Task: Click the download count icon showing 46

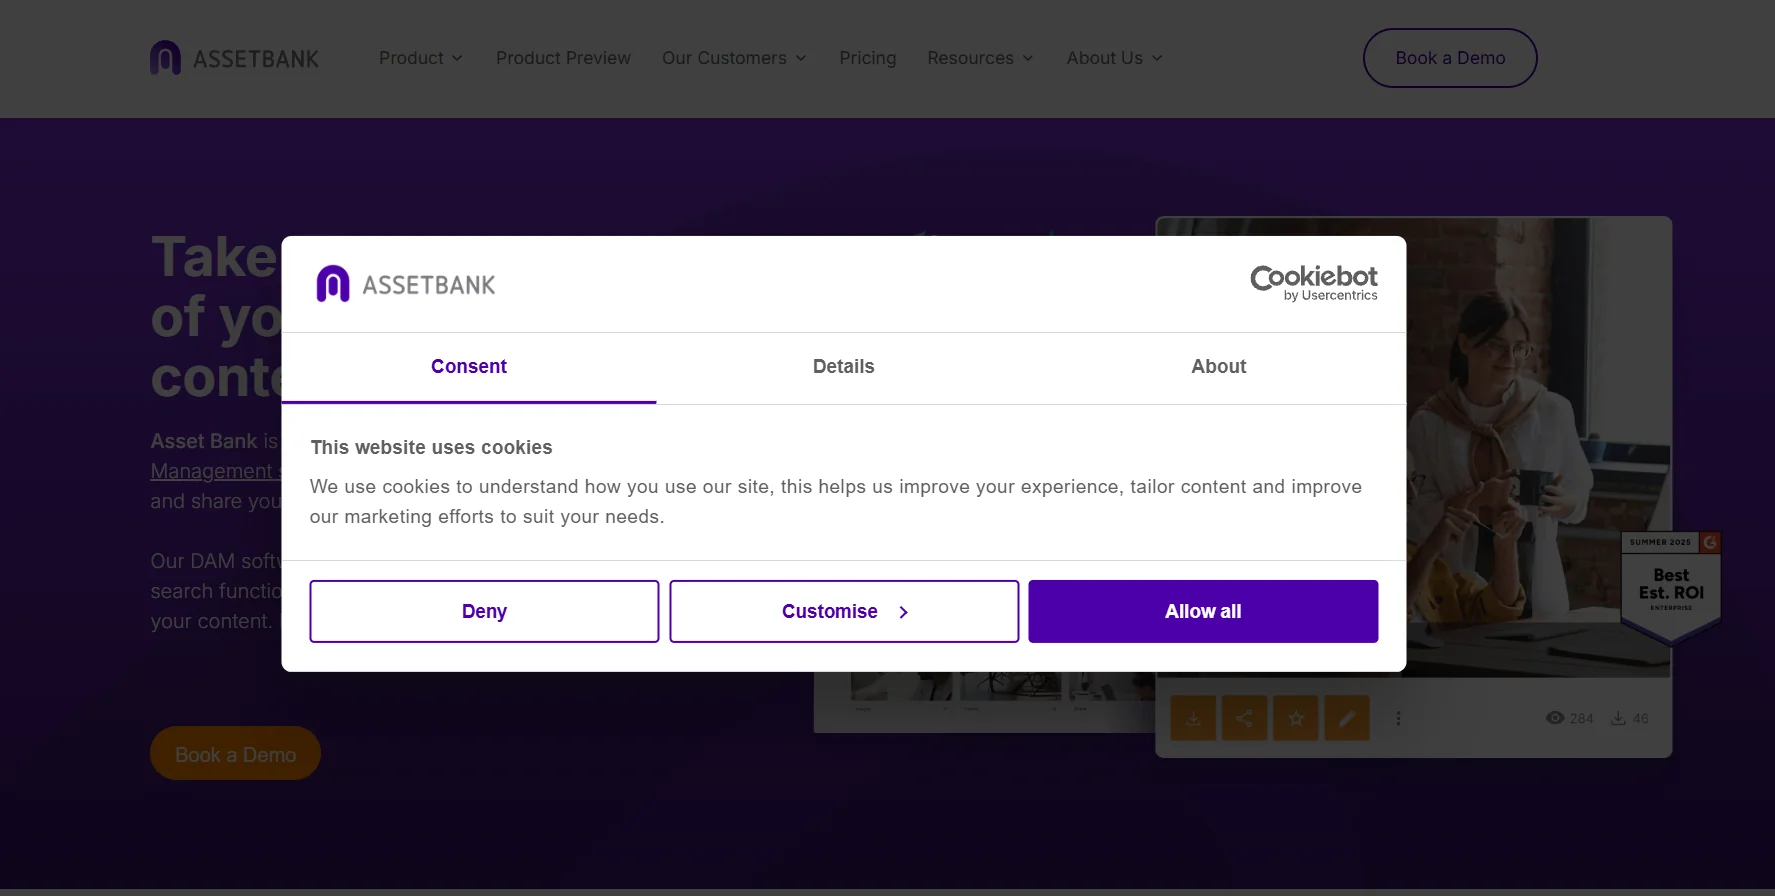Action: coord(1618,718)
